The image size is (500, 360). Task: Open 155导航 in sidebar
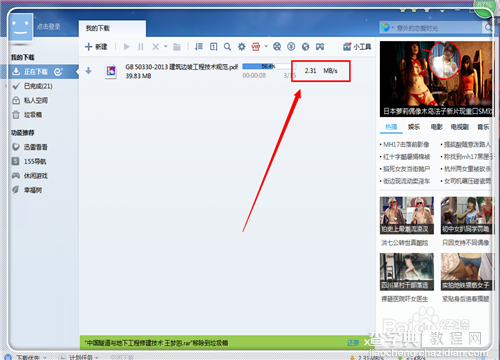(x=35, y=161)
